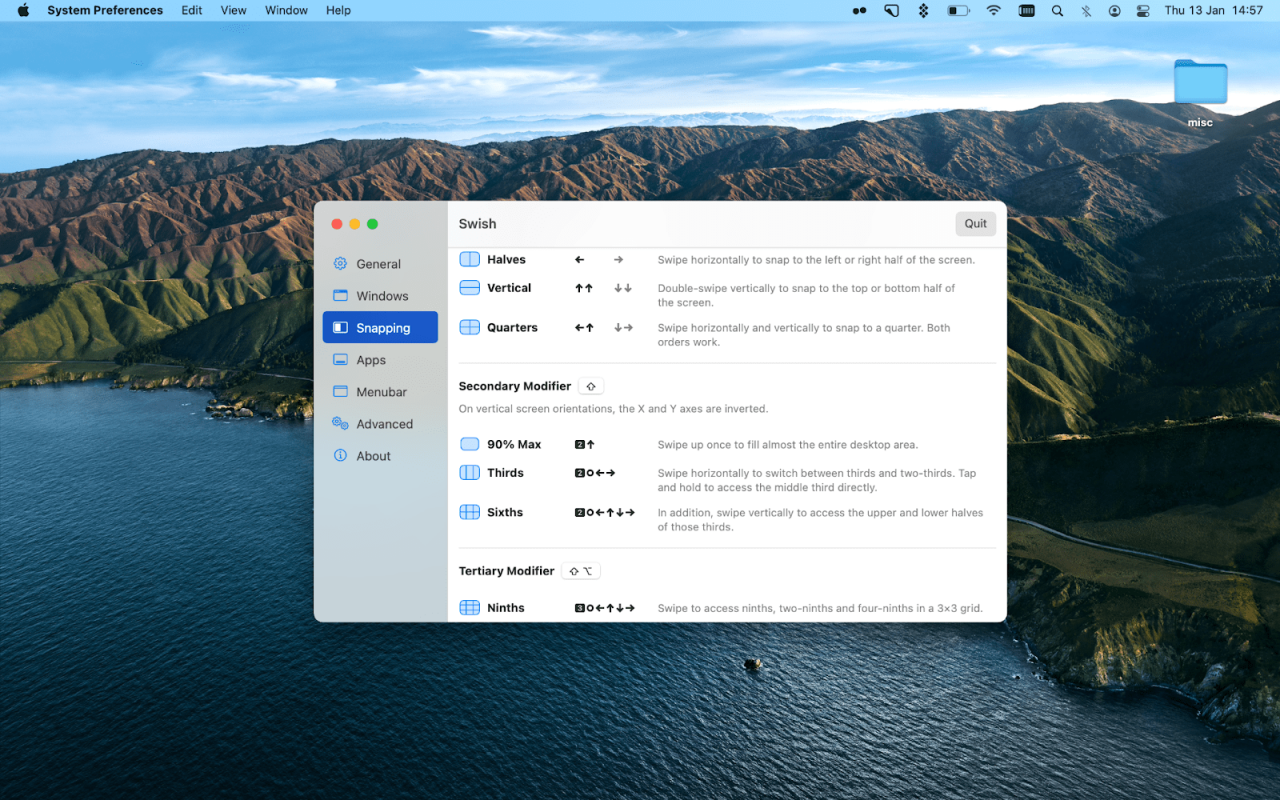1280x800 pixels.
Task: Select the Apps sidebar item
Action: [x=370, y=360]
